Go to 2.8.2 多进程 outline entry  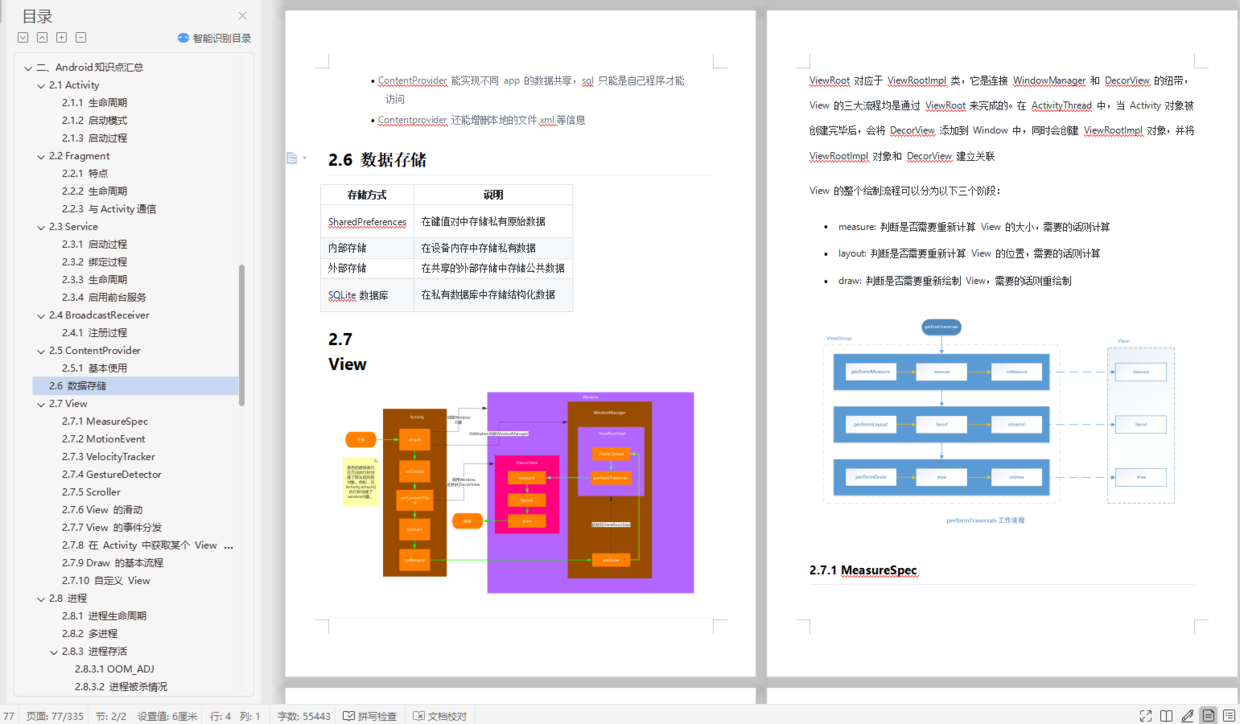coord(89,634)
